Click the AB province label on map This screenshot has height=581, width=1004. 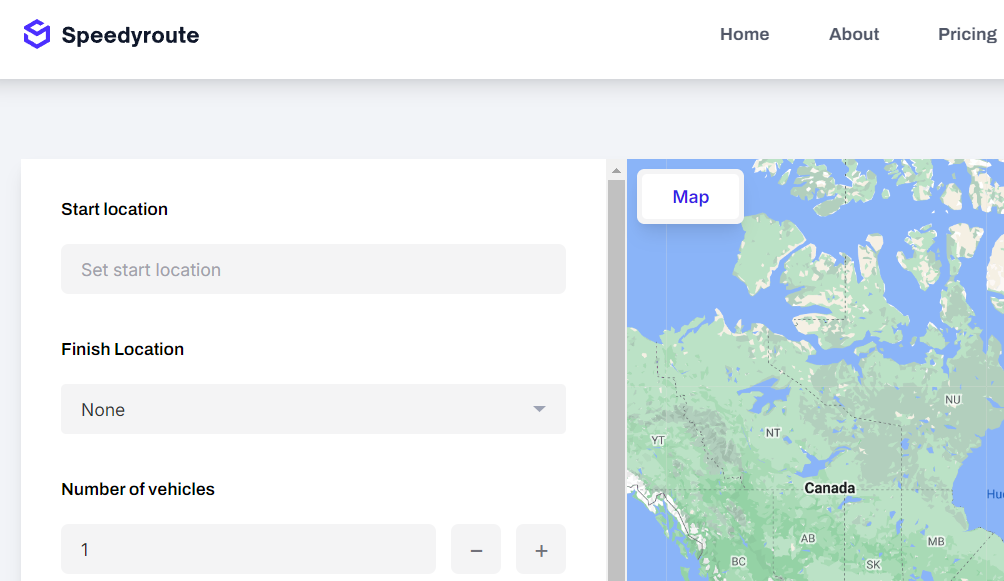coord(807,538)
